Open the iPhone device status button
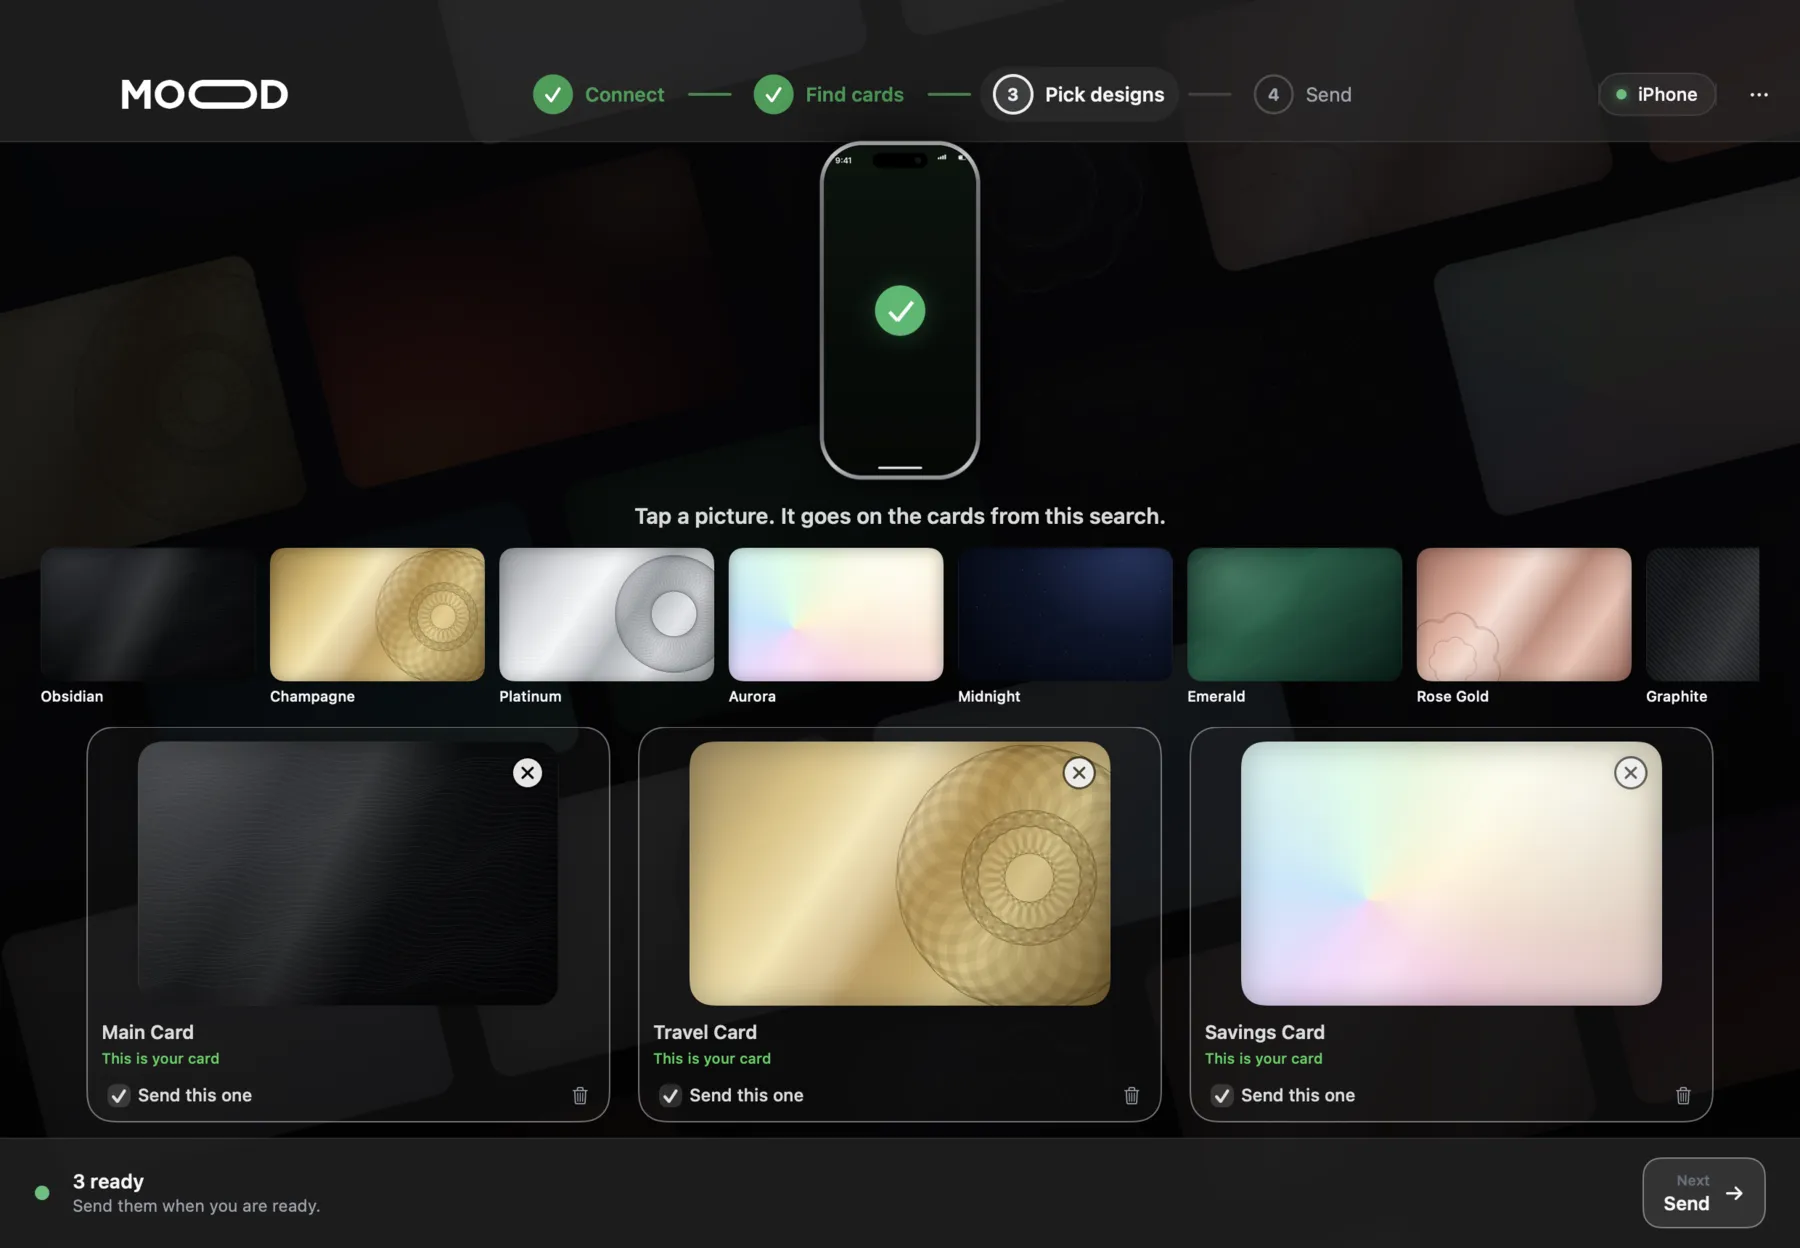The width and height of the screenshot is (1800, 1248). pos(1657,94)
